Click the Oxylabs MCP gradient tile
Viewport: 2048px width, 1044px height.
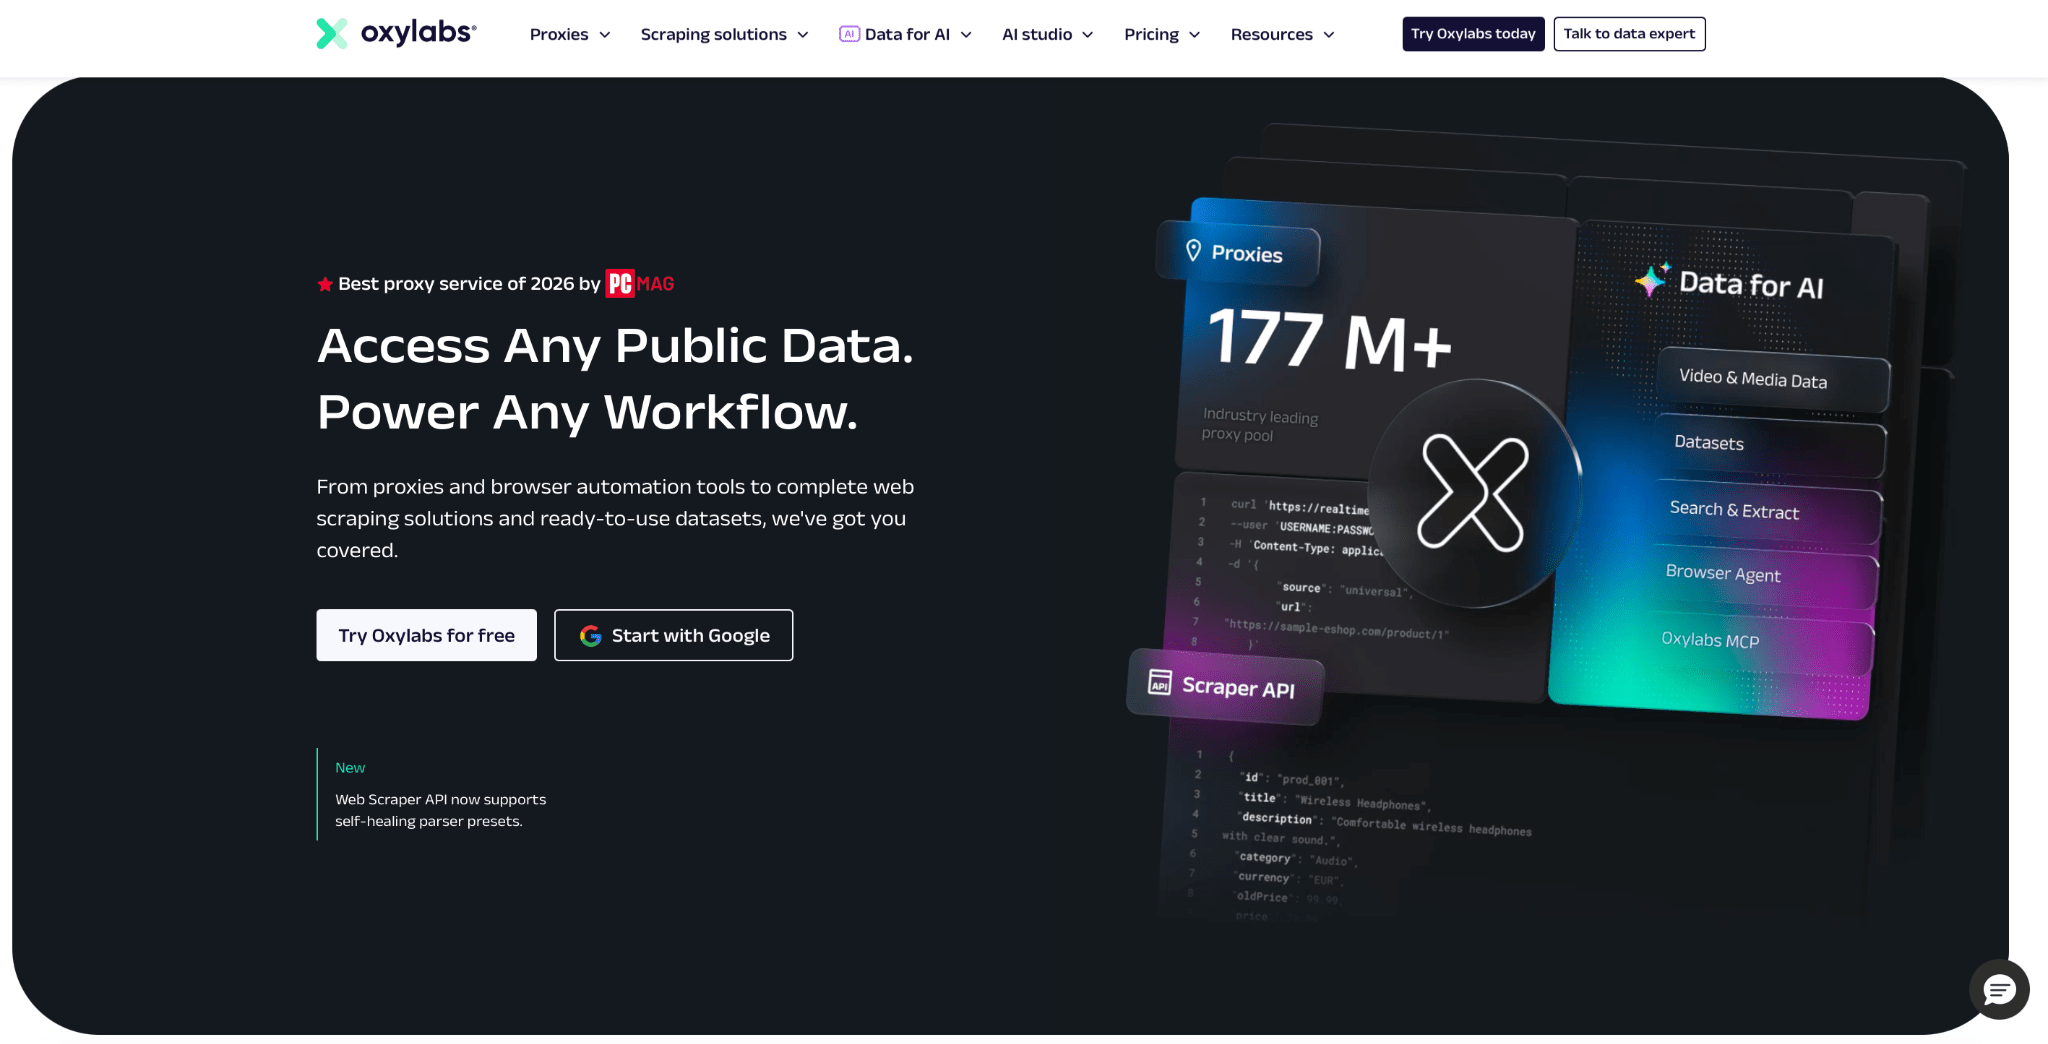[1713, 640]
